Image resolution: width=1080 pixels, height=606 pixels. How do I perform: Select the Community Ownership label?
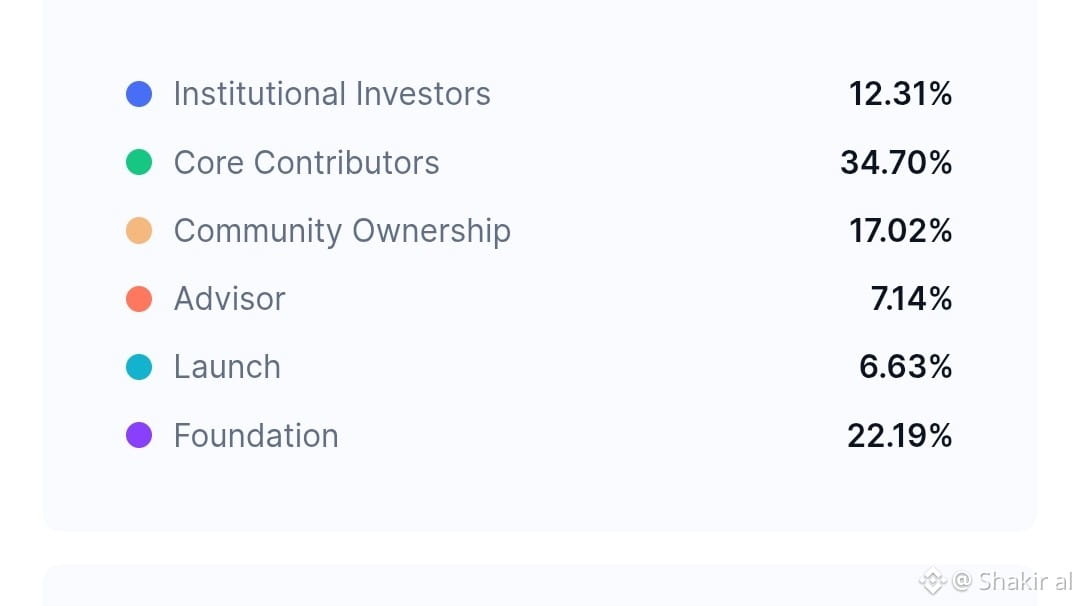tap(342, 231)
